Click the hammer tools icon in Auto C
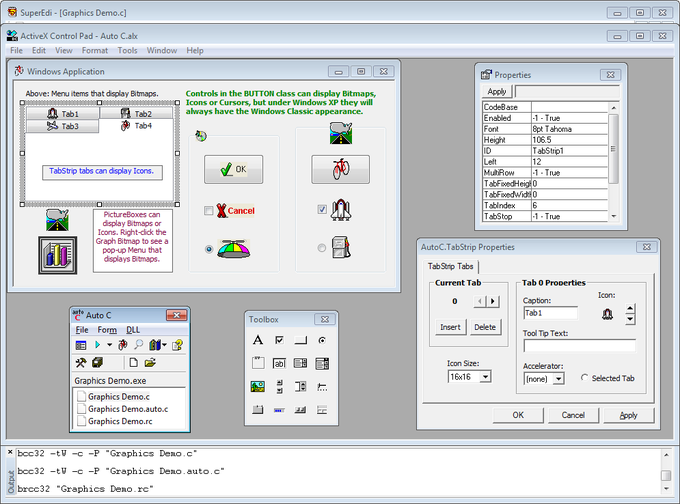 click(81, 363)
